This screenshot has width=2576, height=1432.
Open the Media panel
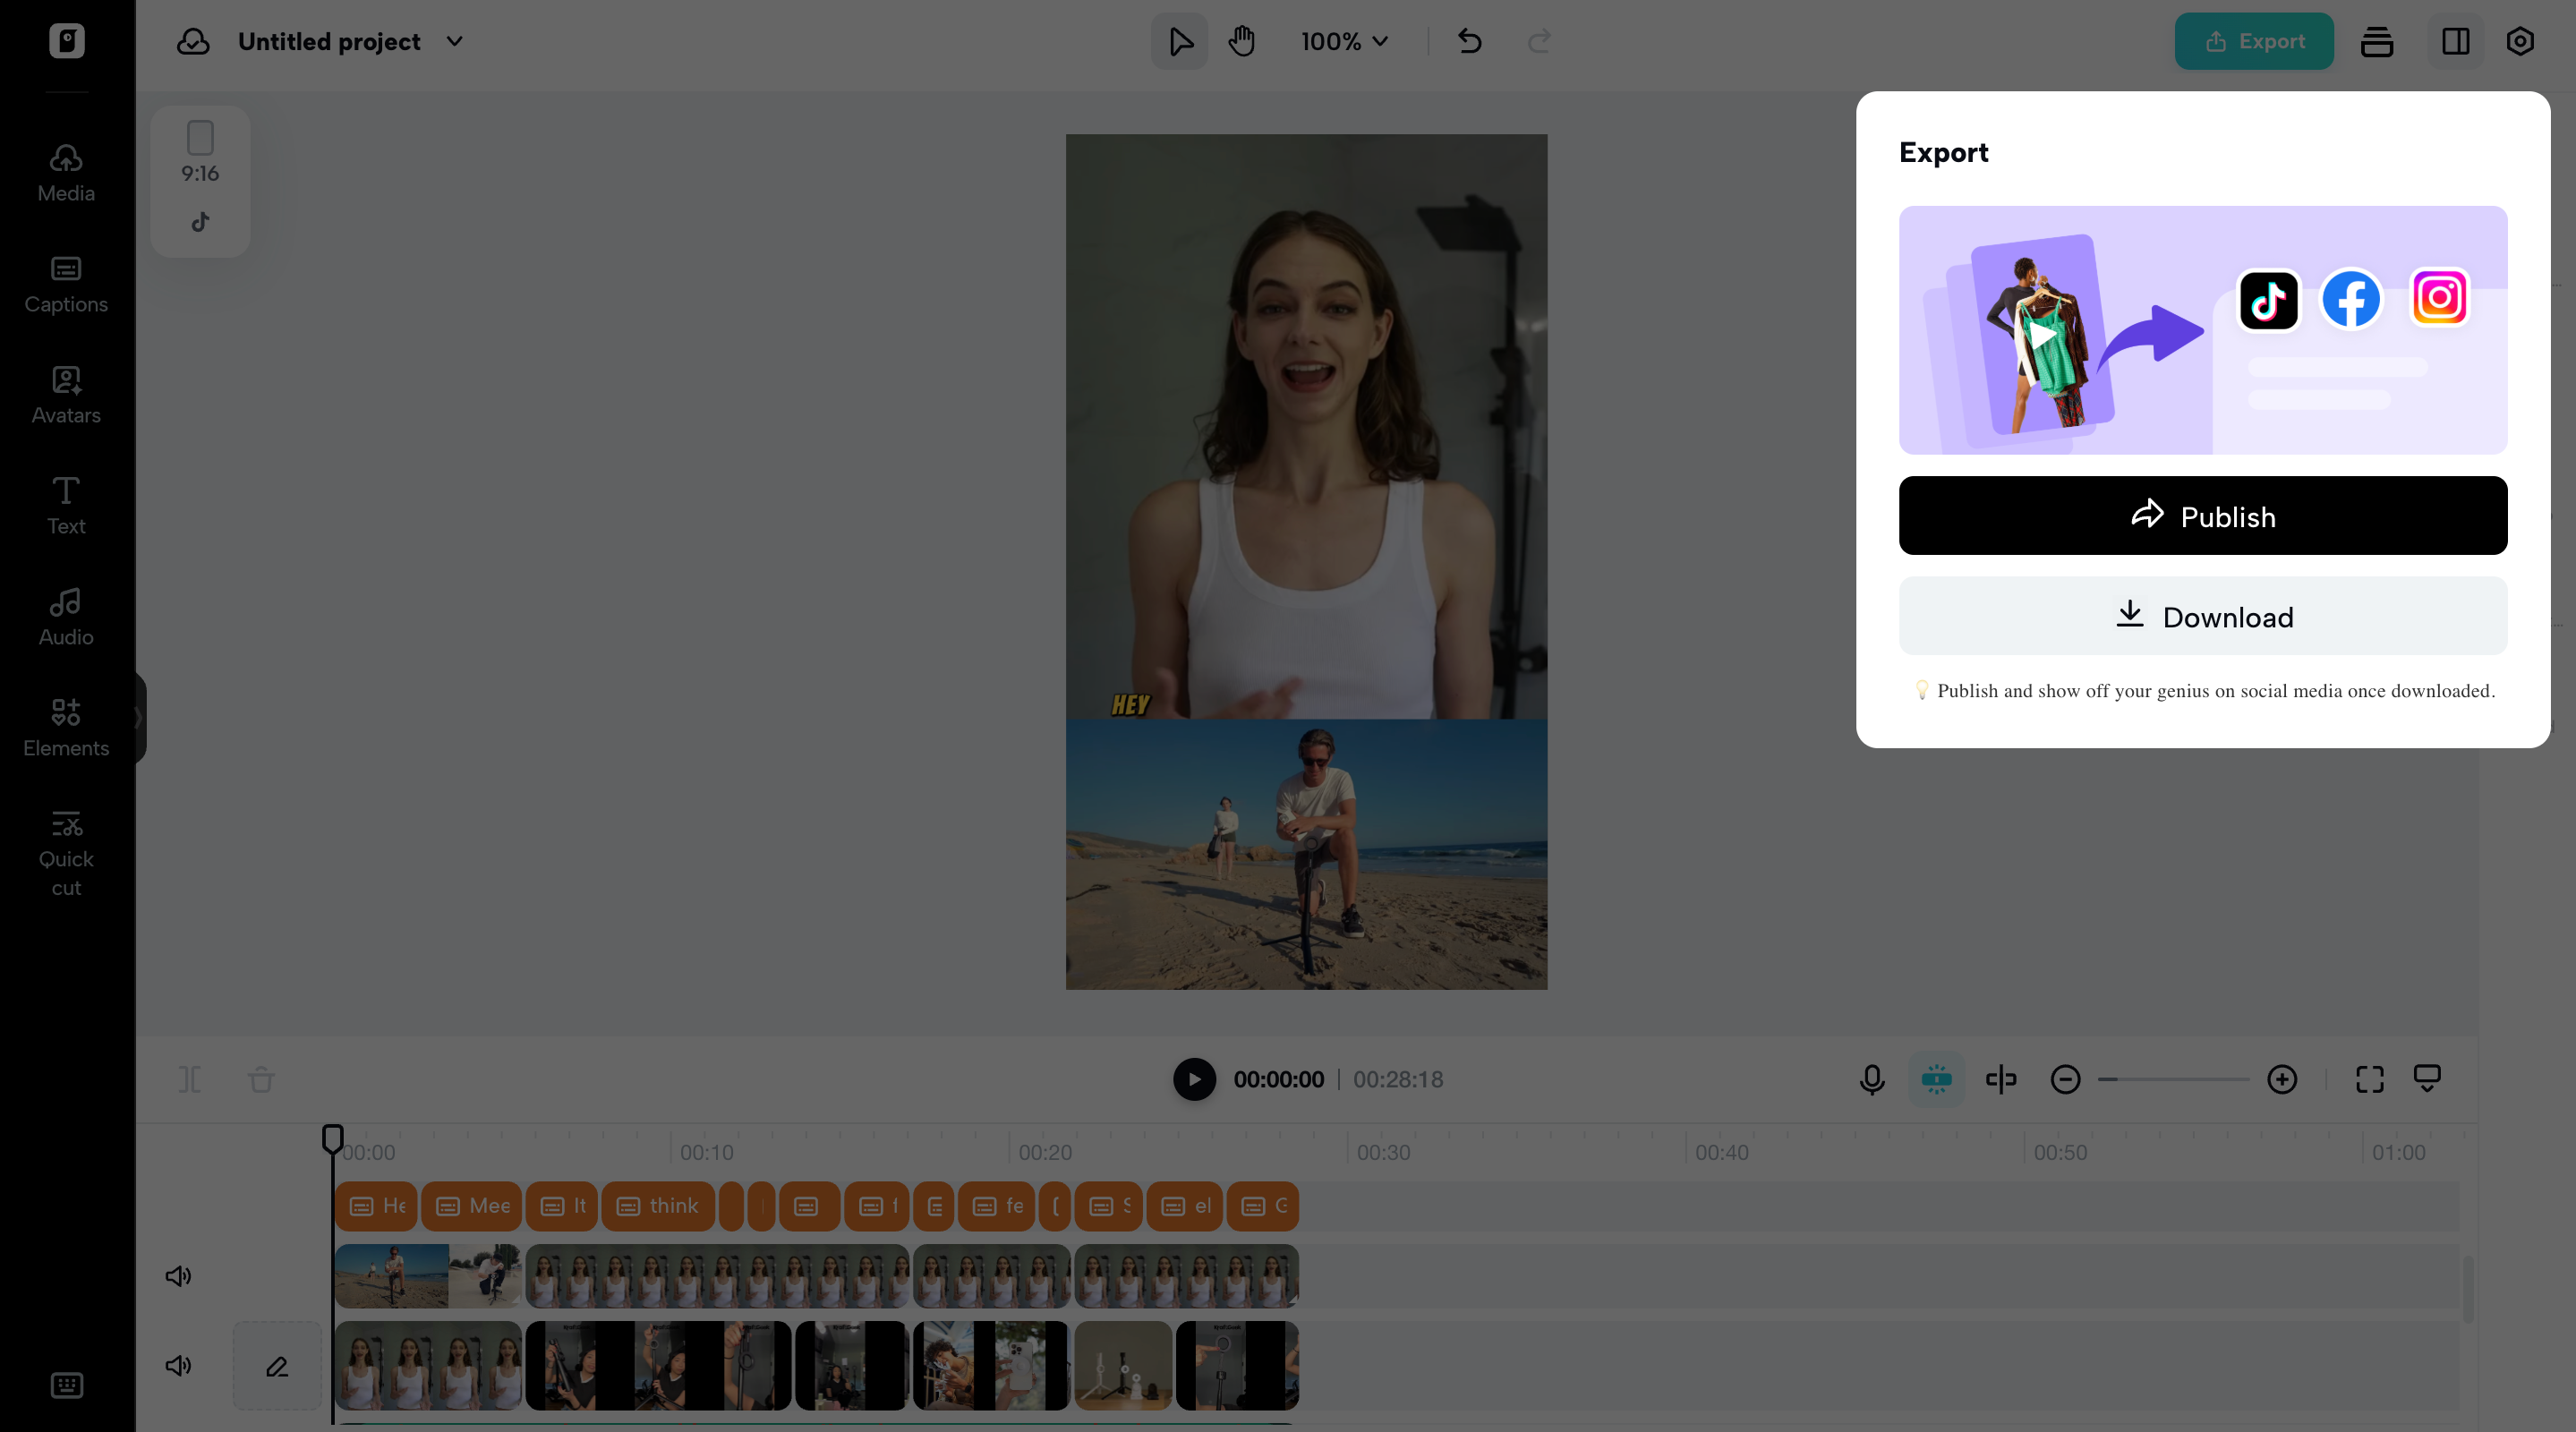tap(66, 173)
